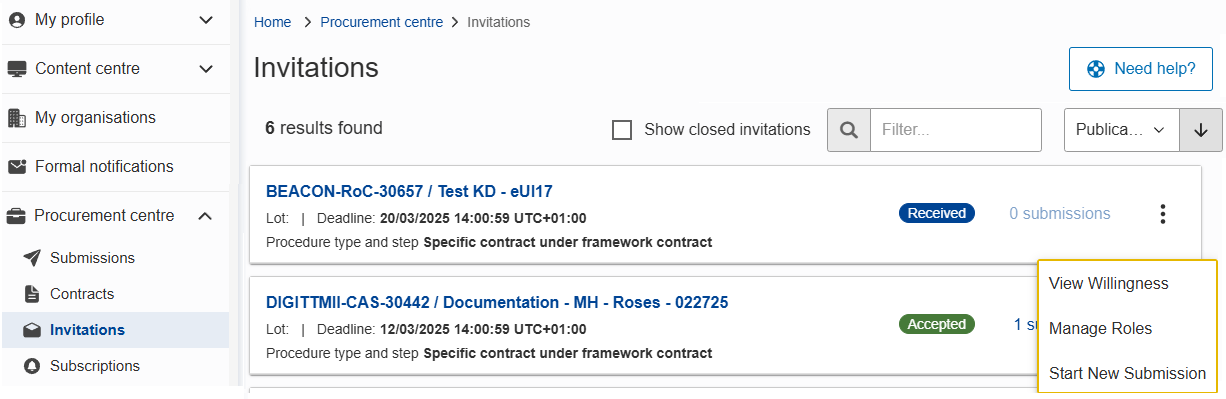Screen dimensions: 1226x399
Task: Click the Submissions paper-plane icon
Action: (32, 258)
